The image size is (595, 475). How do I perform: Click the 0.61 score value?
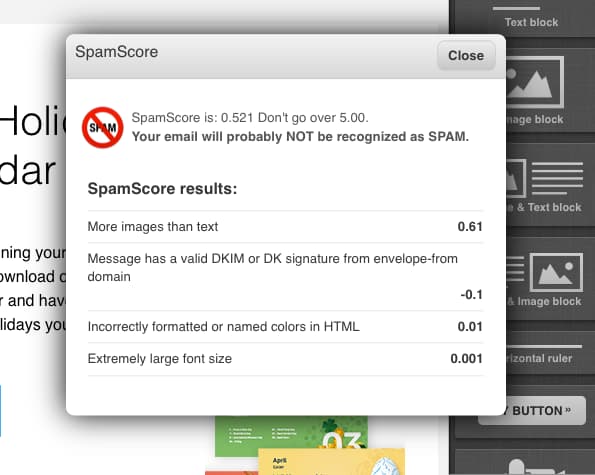pos(470,226)
